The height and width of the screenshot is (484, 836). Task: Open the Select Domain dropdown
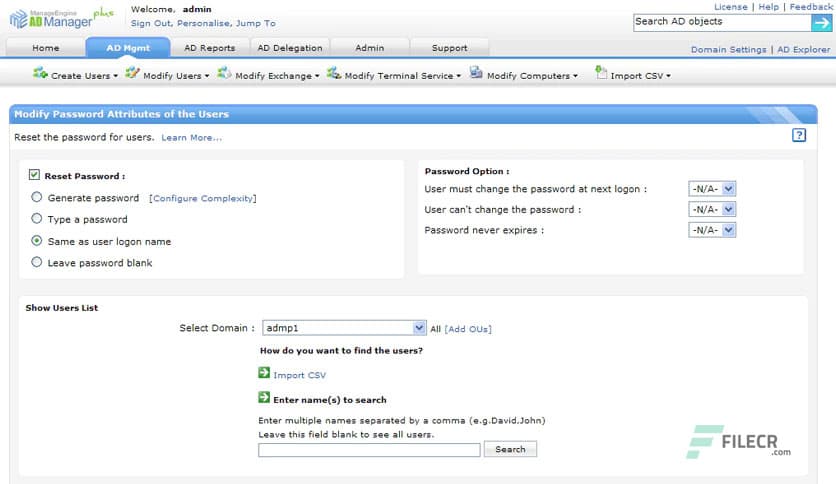pyautogui.click(x=344, y=328)
